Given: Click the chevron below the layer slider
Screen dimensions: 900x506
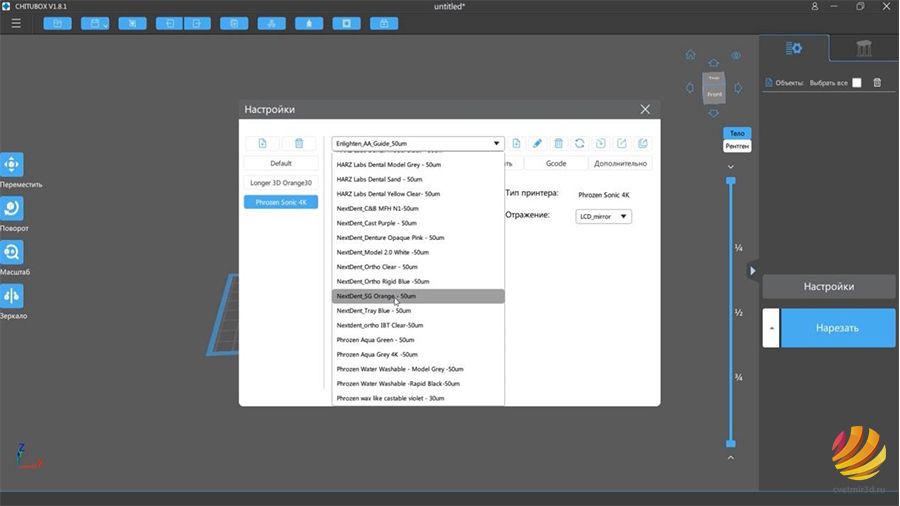Looking at the screenshot, I should coord(731,457).
